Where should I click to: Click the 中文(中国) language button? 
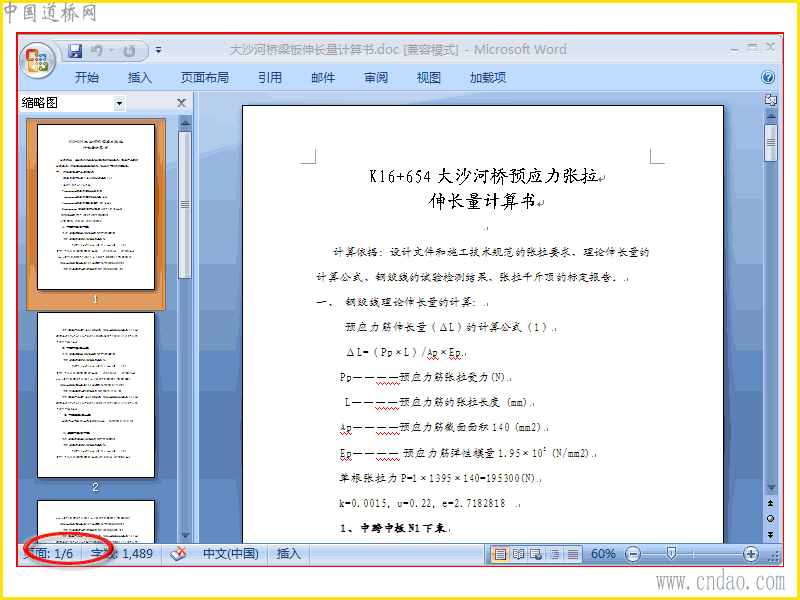[231, 554]
